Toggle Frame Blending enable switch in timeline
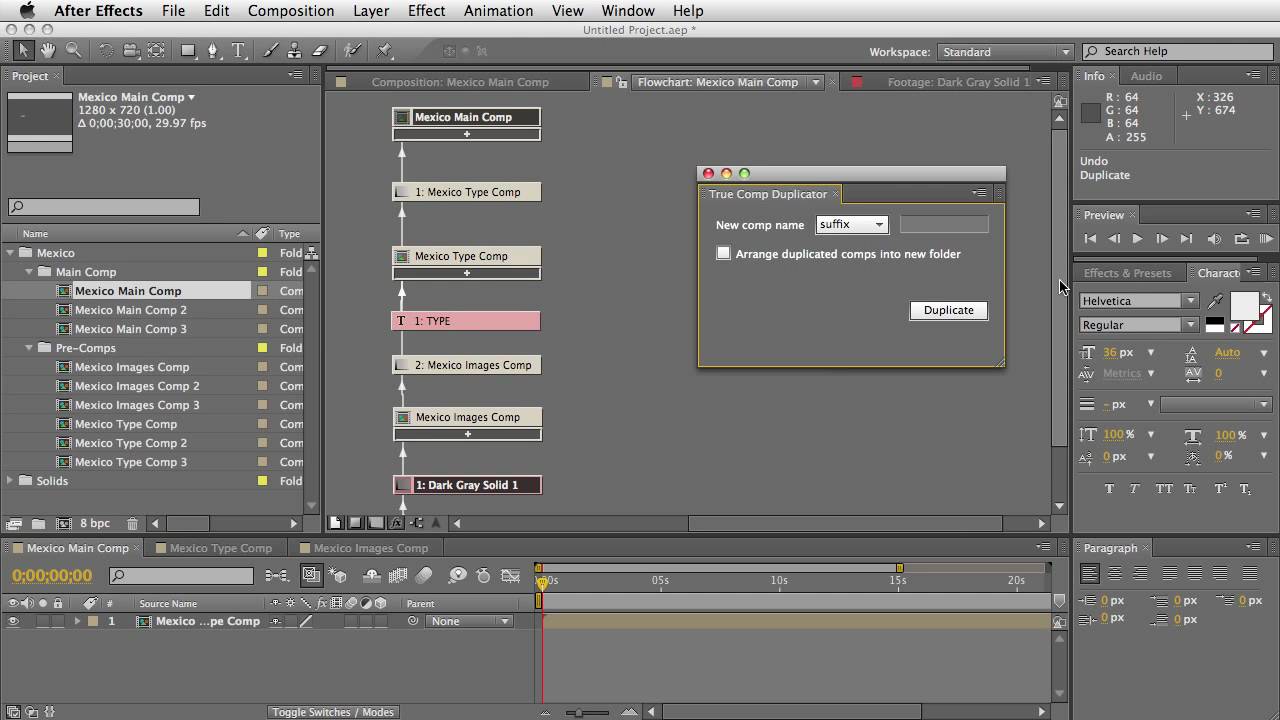The width and height of the screenshot is (1280, 720). [397, 575]
